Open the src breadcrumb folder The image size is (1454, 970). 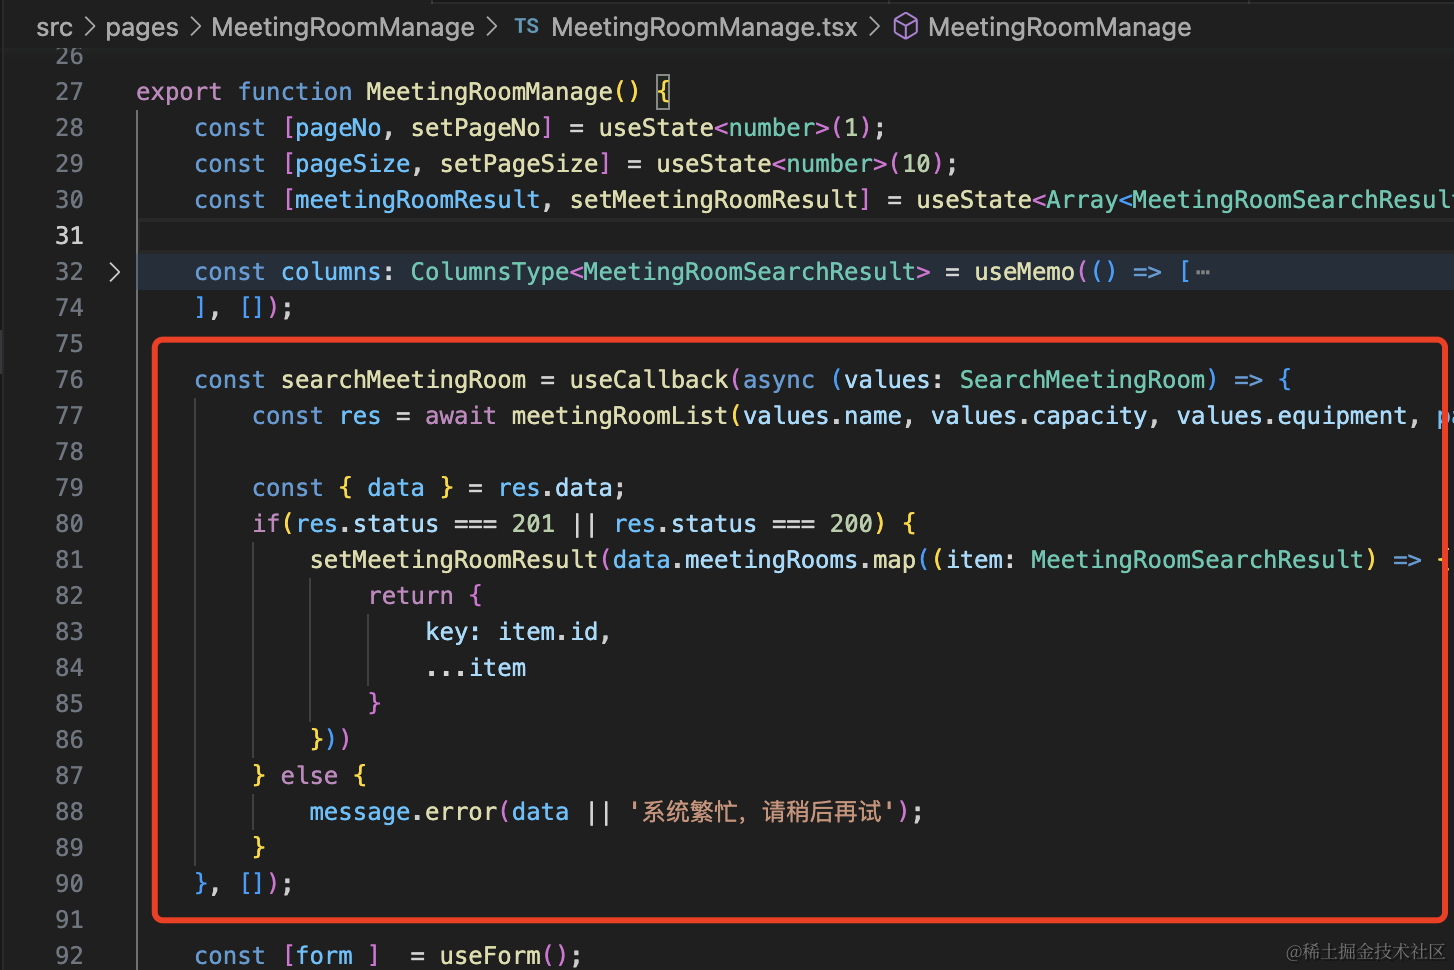54,27
